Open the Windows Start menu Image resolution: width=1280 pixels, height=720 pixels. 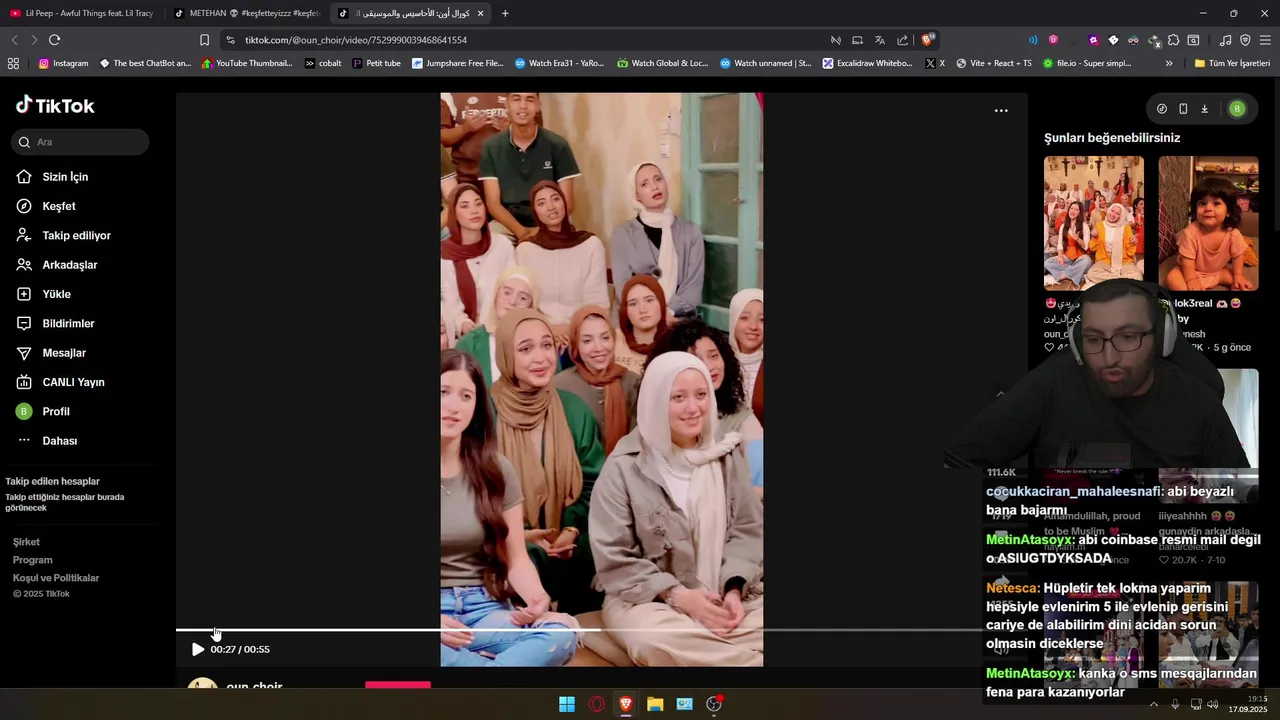pyautogui.click(x=567, y=704)
